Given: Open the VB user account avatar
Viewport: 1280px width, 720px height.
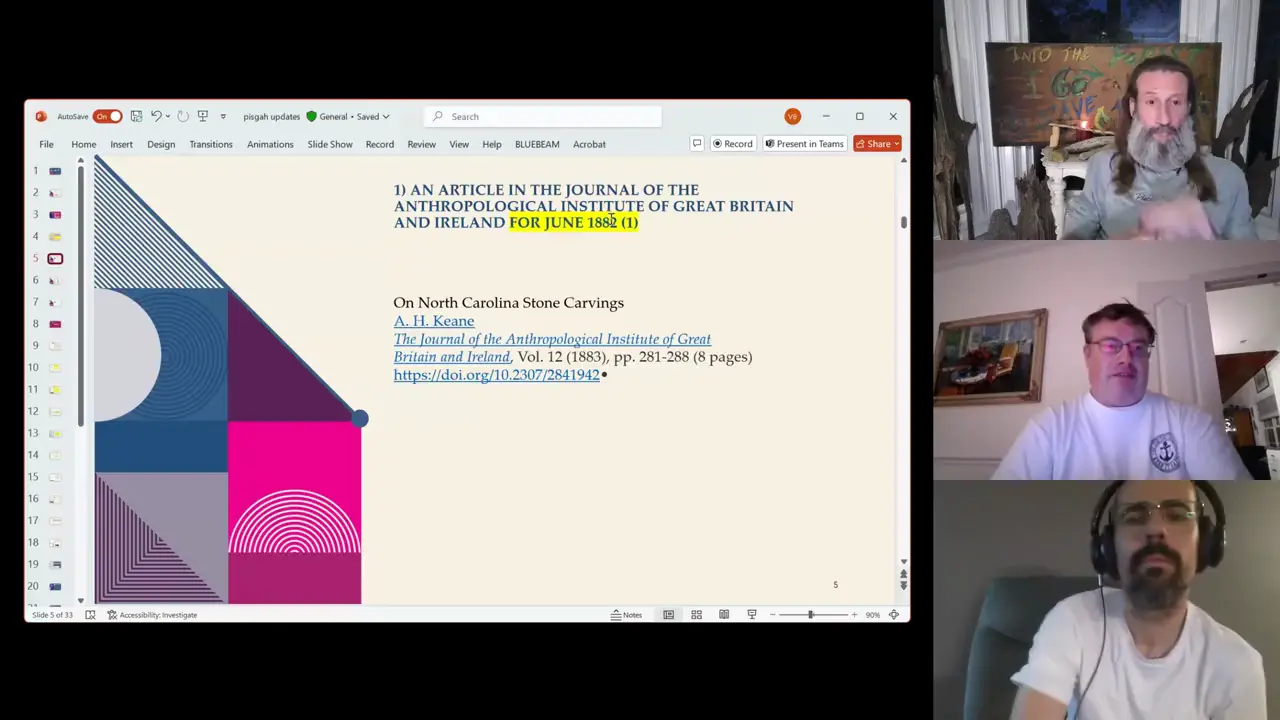Looking at the screenshot, I should point(792,116).
